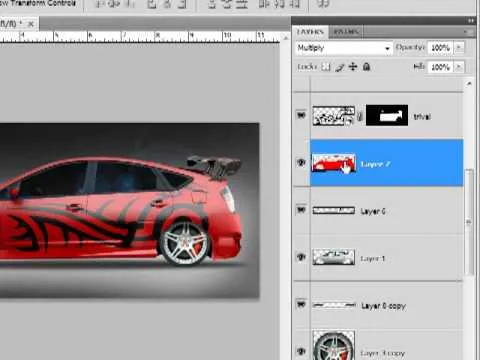Click the Layers panel vertical scrollbar thumb
The width and height of the screenshot is (480, 360).
point(469,222)
